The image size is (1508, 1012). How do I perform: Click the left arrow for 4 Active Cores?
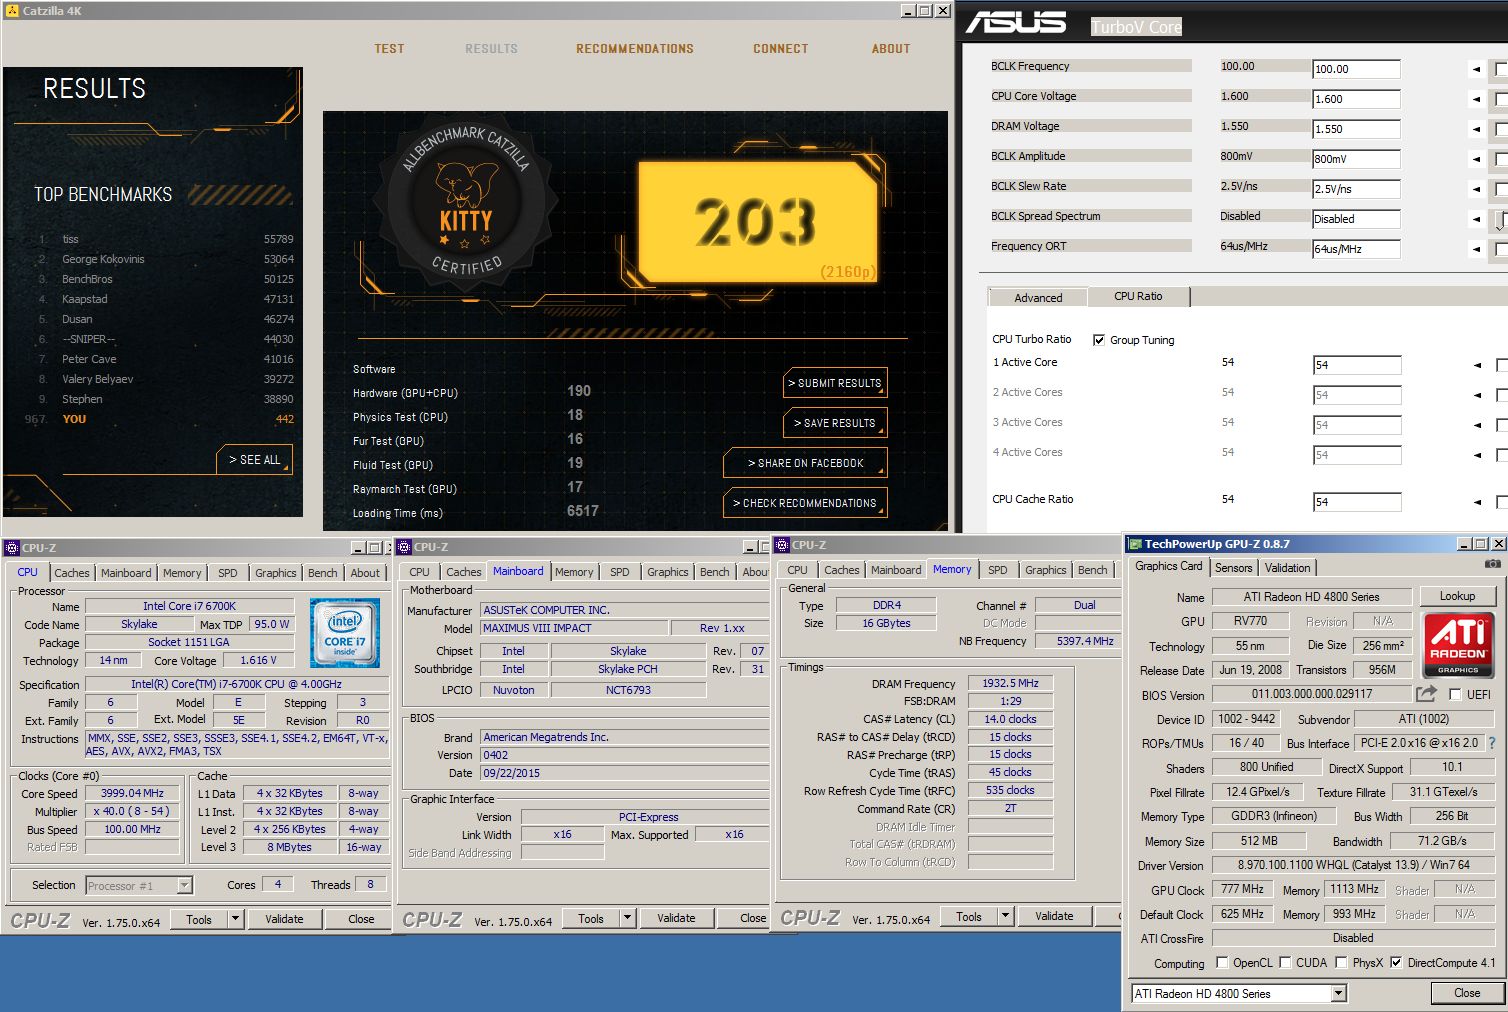point(1476,455)
